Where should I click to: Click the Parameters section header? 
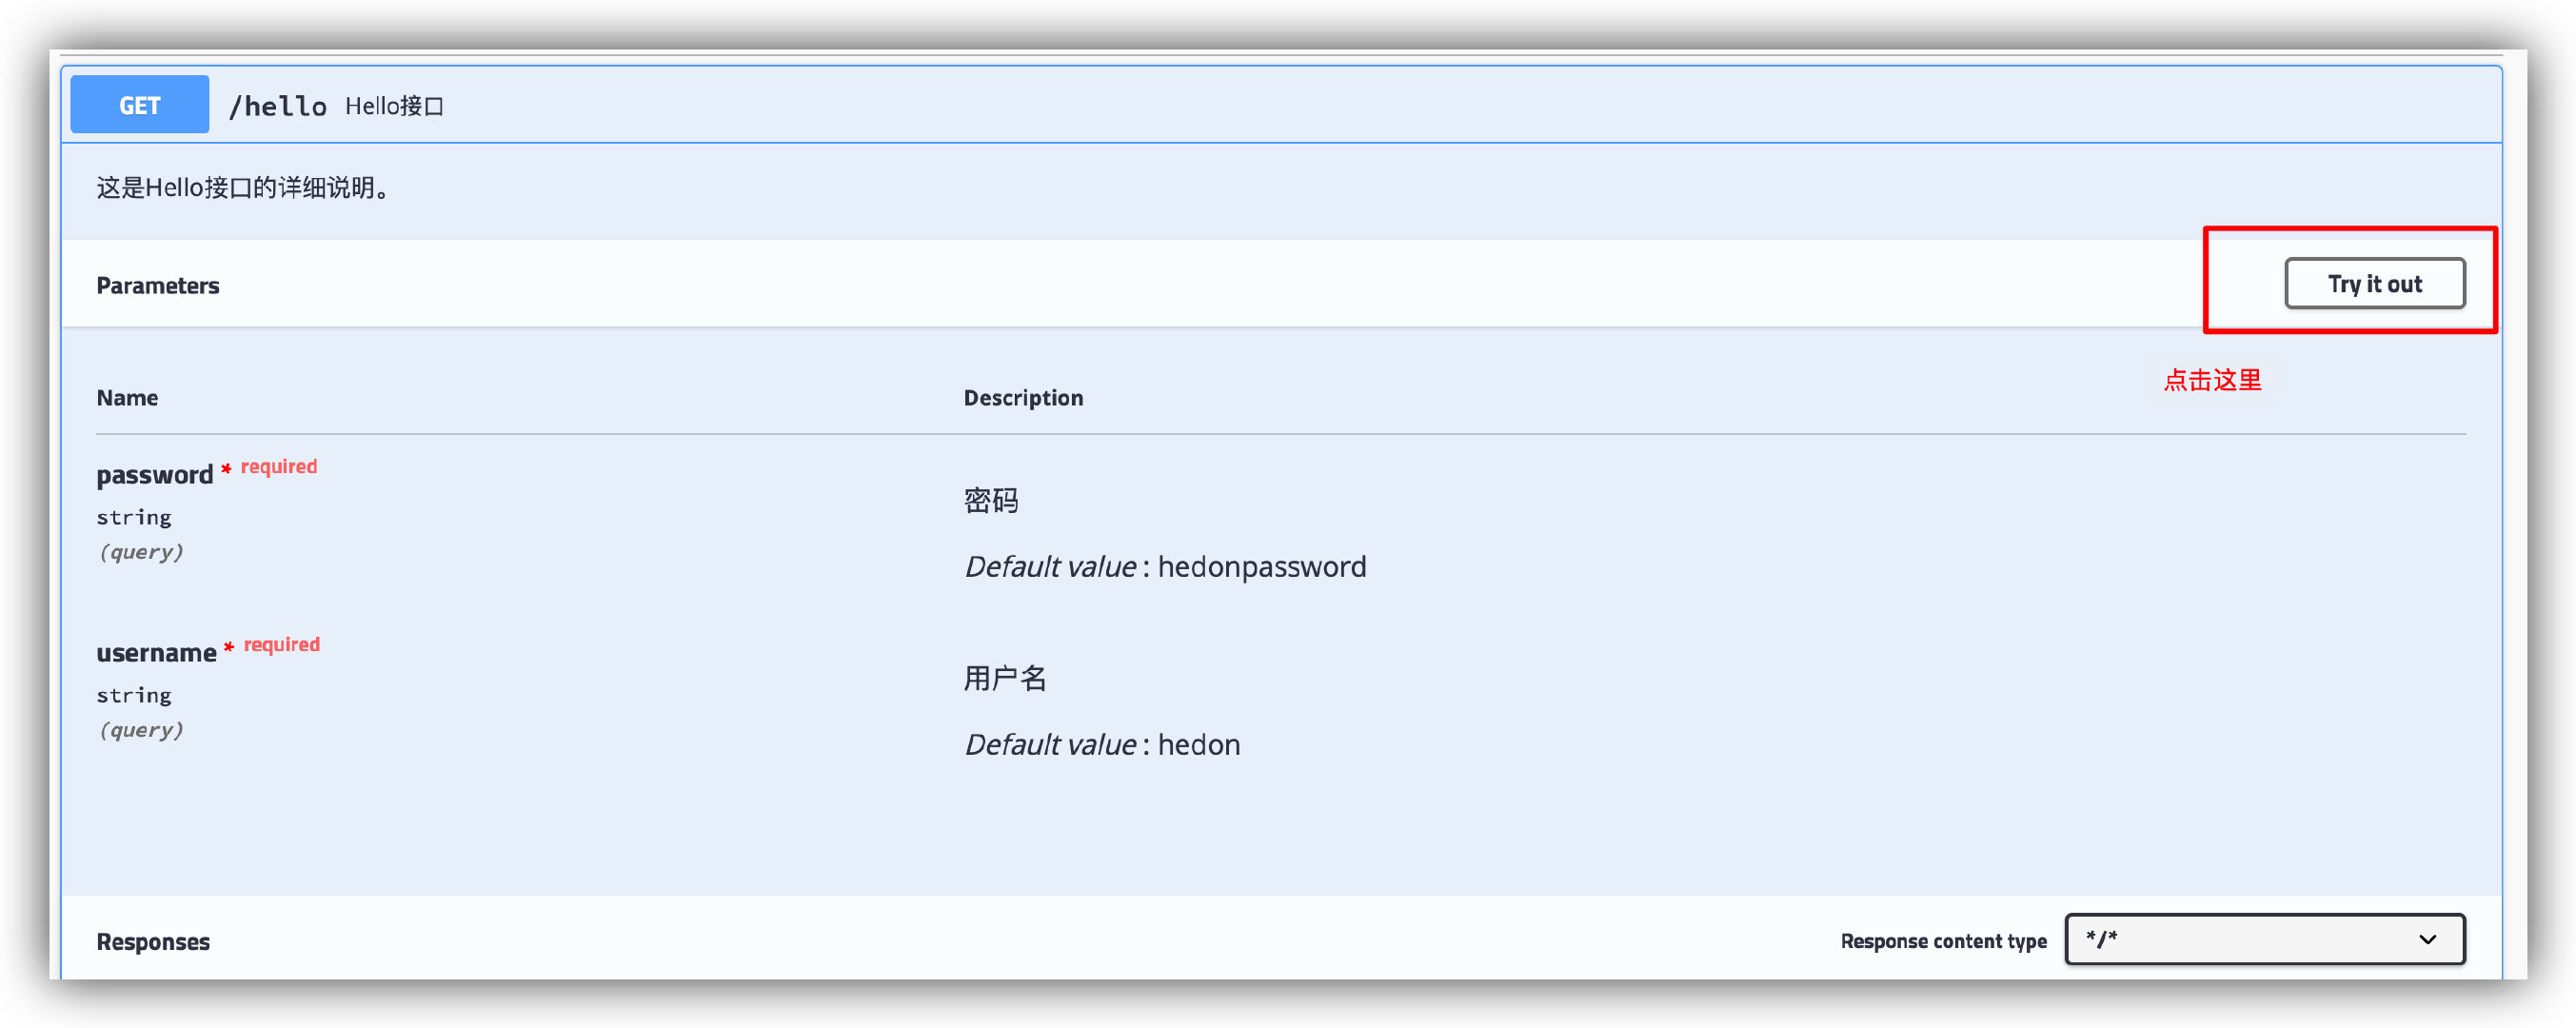click(x=157, y=285)
